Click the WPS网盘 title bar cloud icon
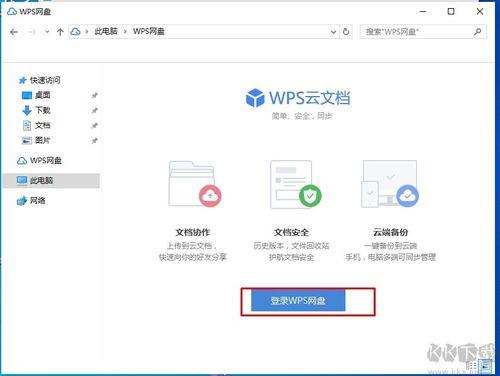This screenshot has width=500, height=376. coord(12,12)
